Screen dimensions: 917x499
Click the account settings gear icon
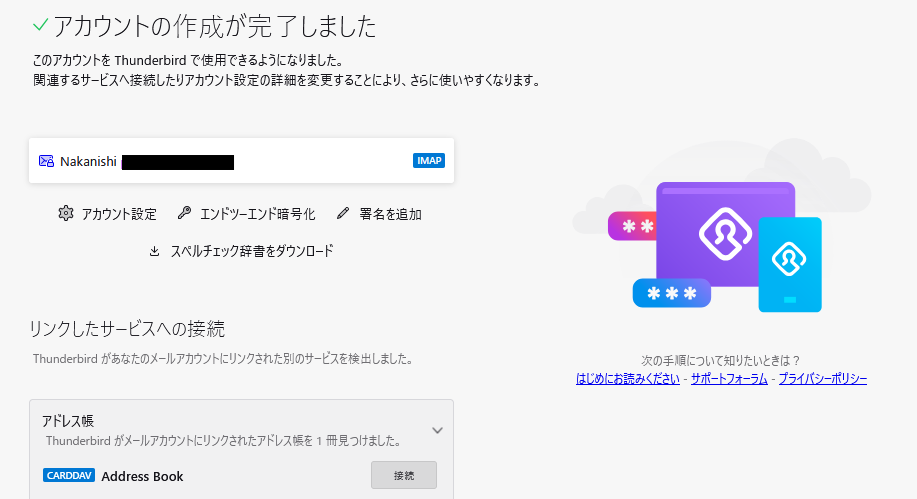(66, 214)
